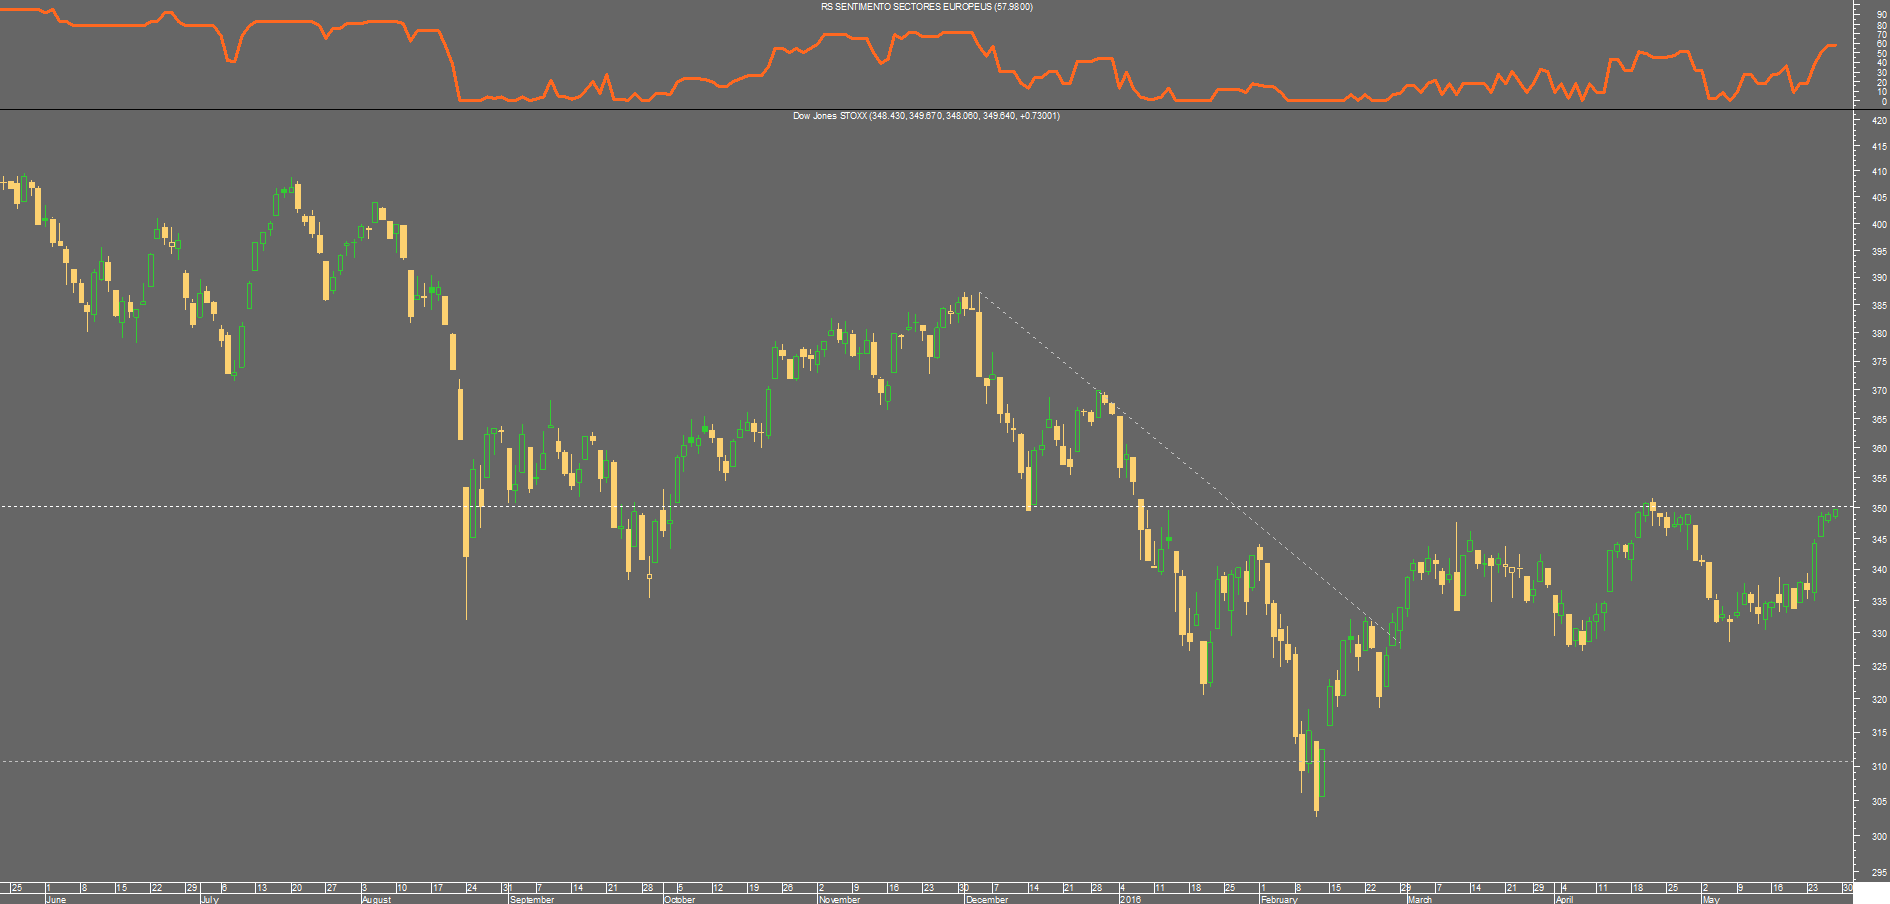Screen dimensions: 1890x904
Task: Click the 305 price axis label
Action: (1879, 802)
